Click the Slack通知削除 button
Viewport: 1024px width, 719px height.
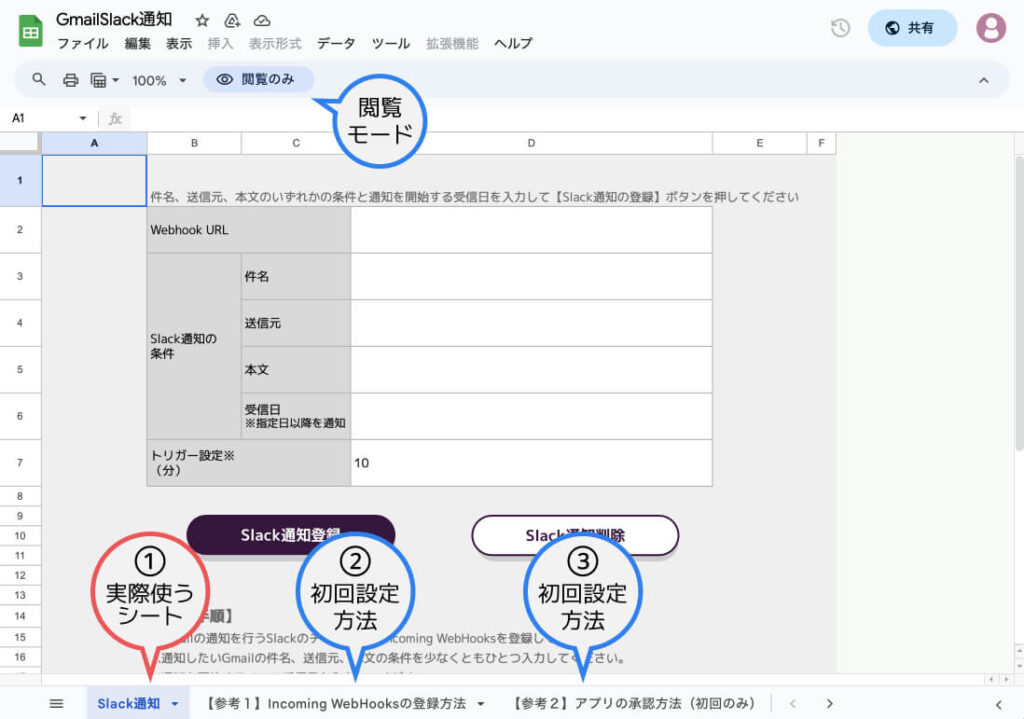[575, 535]
